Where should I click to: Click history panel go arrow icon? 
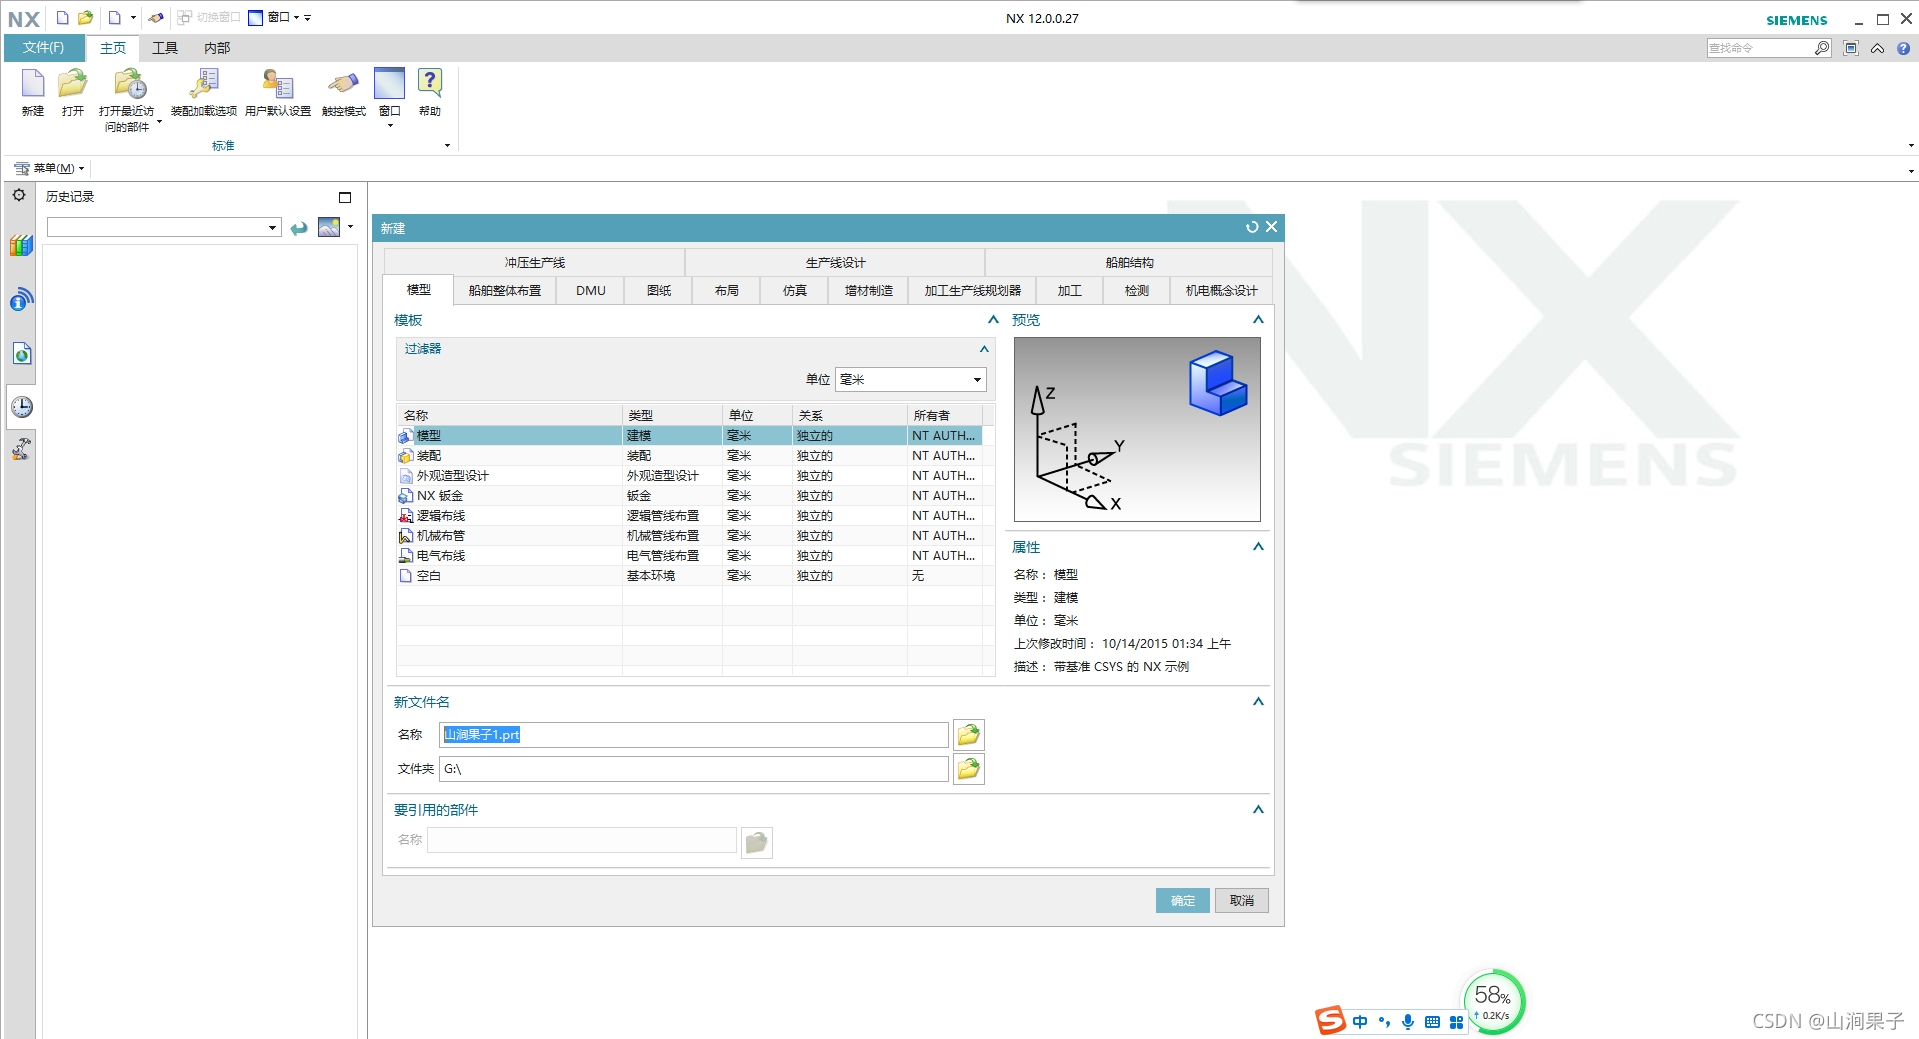coord(299,228)
